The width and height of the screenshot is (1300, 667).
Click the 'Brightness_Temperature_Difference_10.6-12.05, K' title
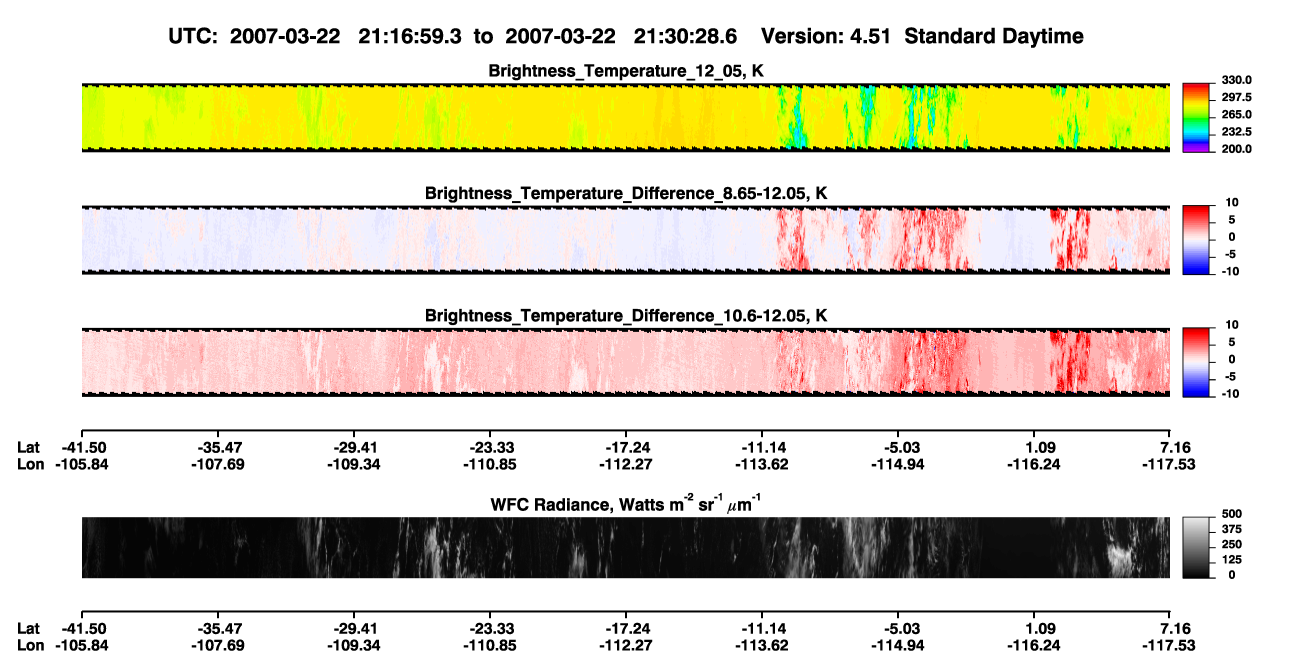click(626, 315)
